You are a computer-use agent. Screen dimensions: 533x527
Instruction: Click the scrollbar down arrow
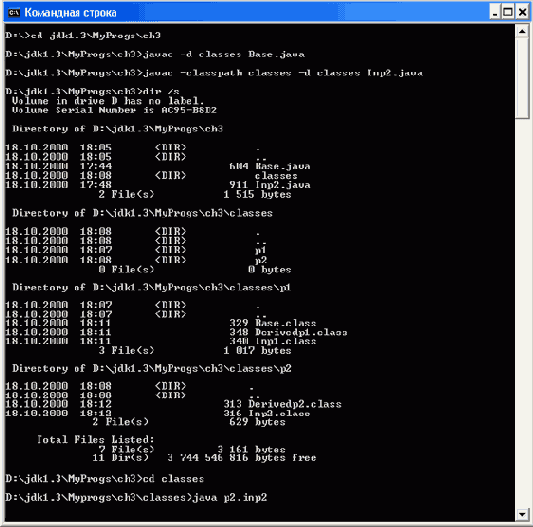tap(522, 514)
